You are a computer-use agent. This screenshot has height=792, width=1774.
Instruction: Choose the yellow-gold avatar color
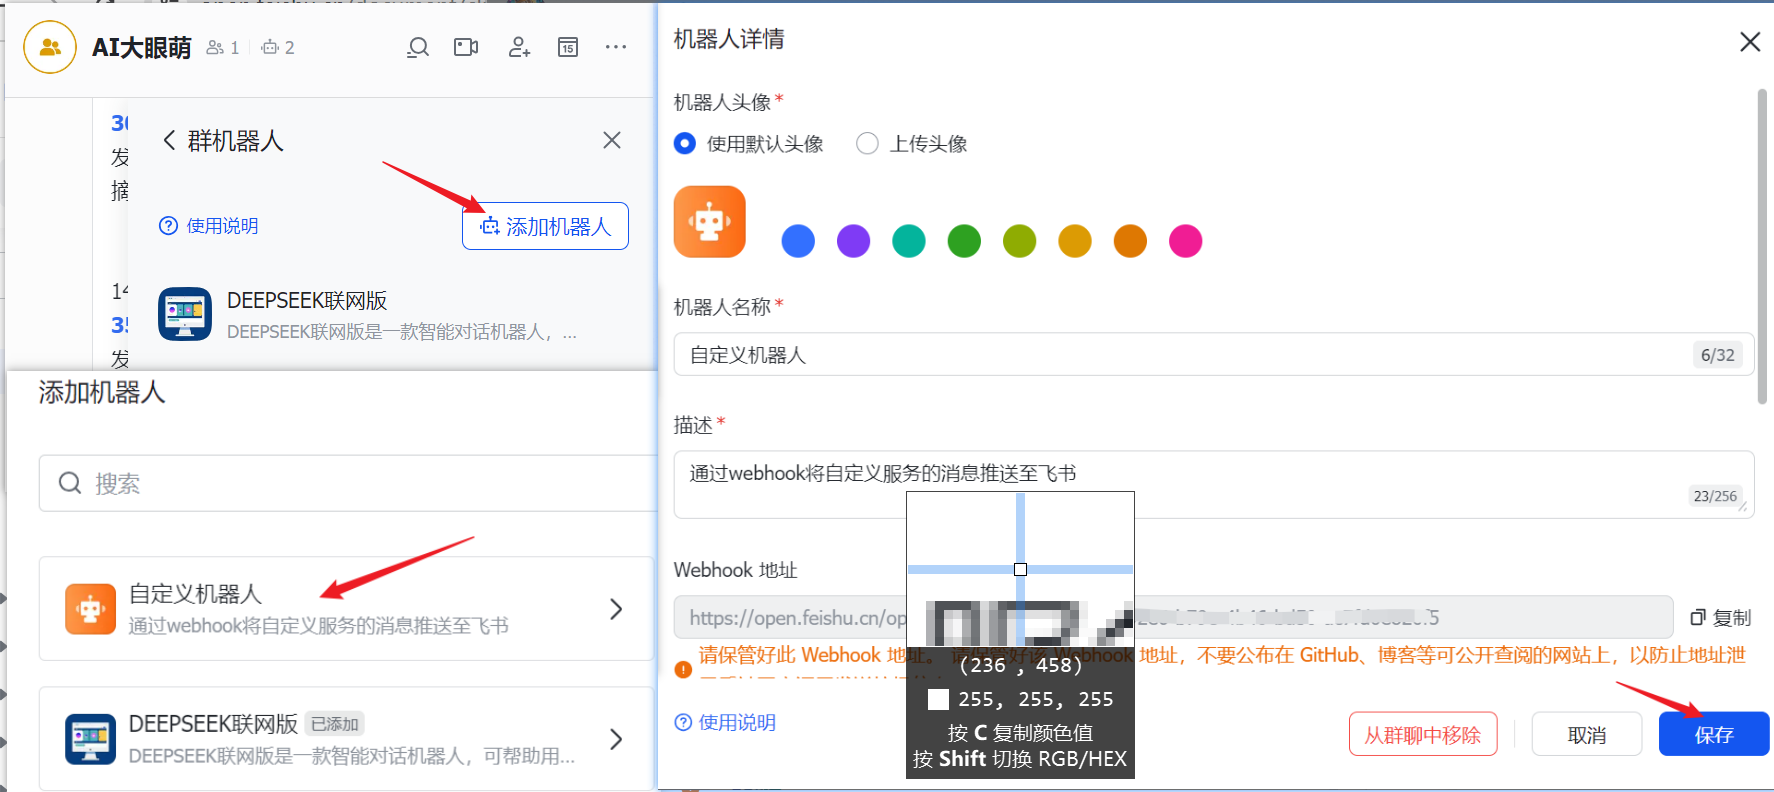(x=1075, y=241)
